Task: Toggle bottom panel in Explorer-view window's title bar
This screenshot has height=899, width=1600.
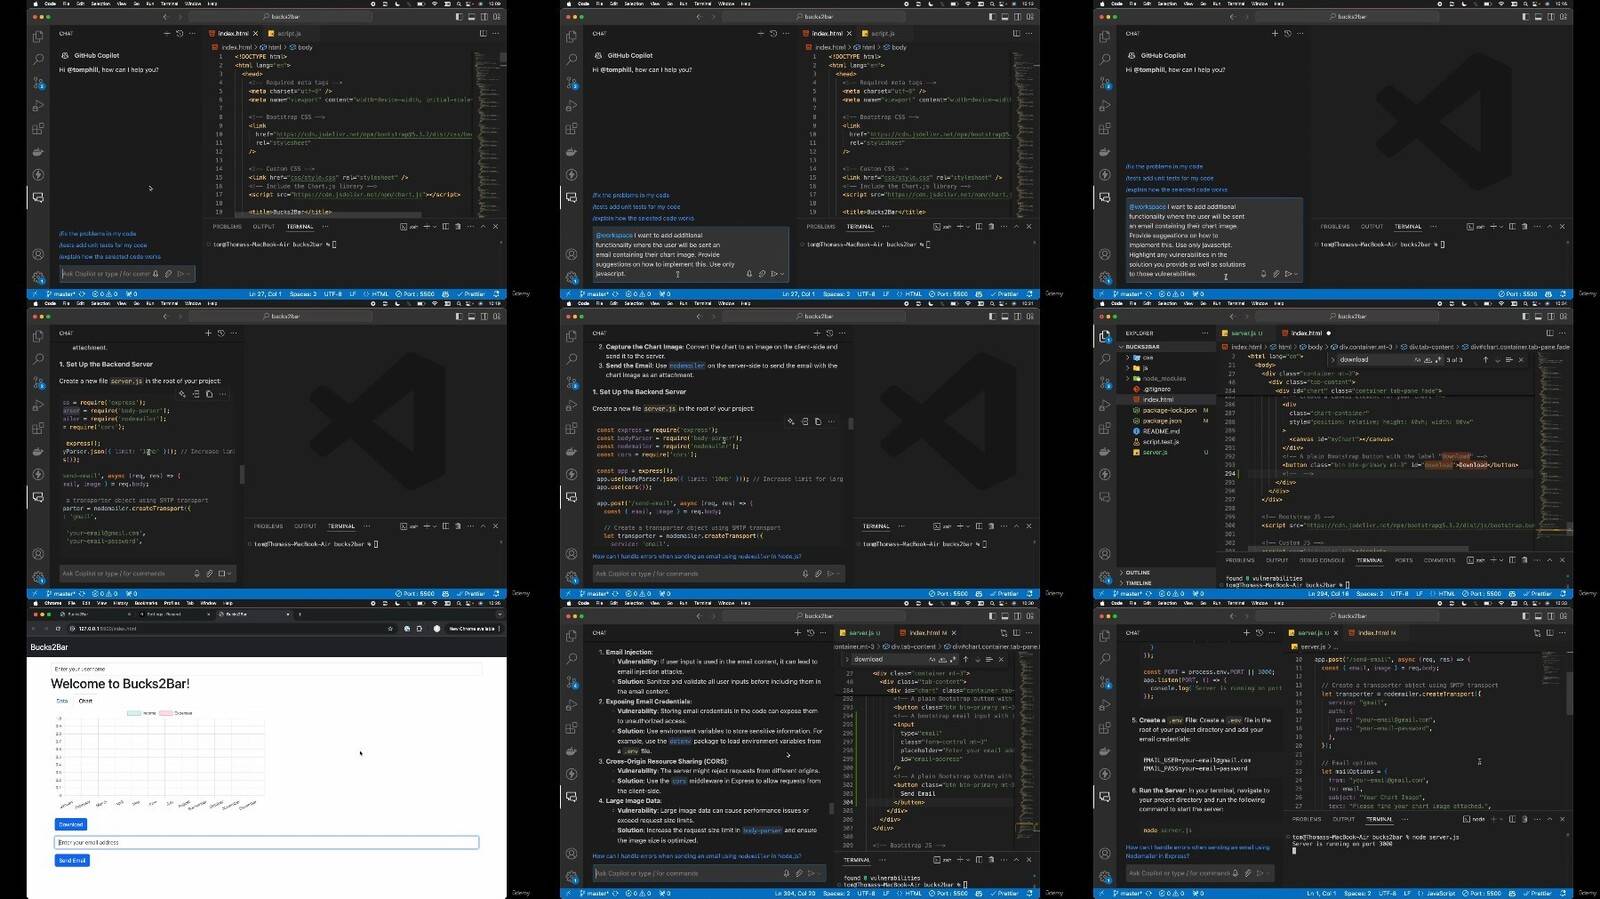Action: point(1538,316)
